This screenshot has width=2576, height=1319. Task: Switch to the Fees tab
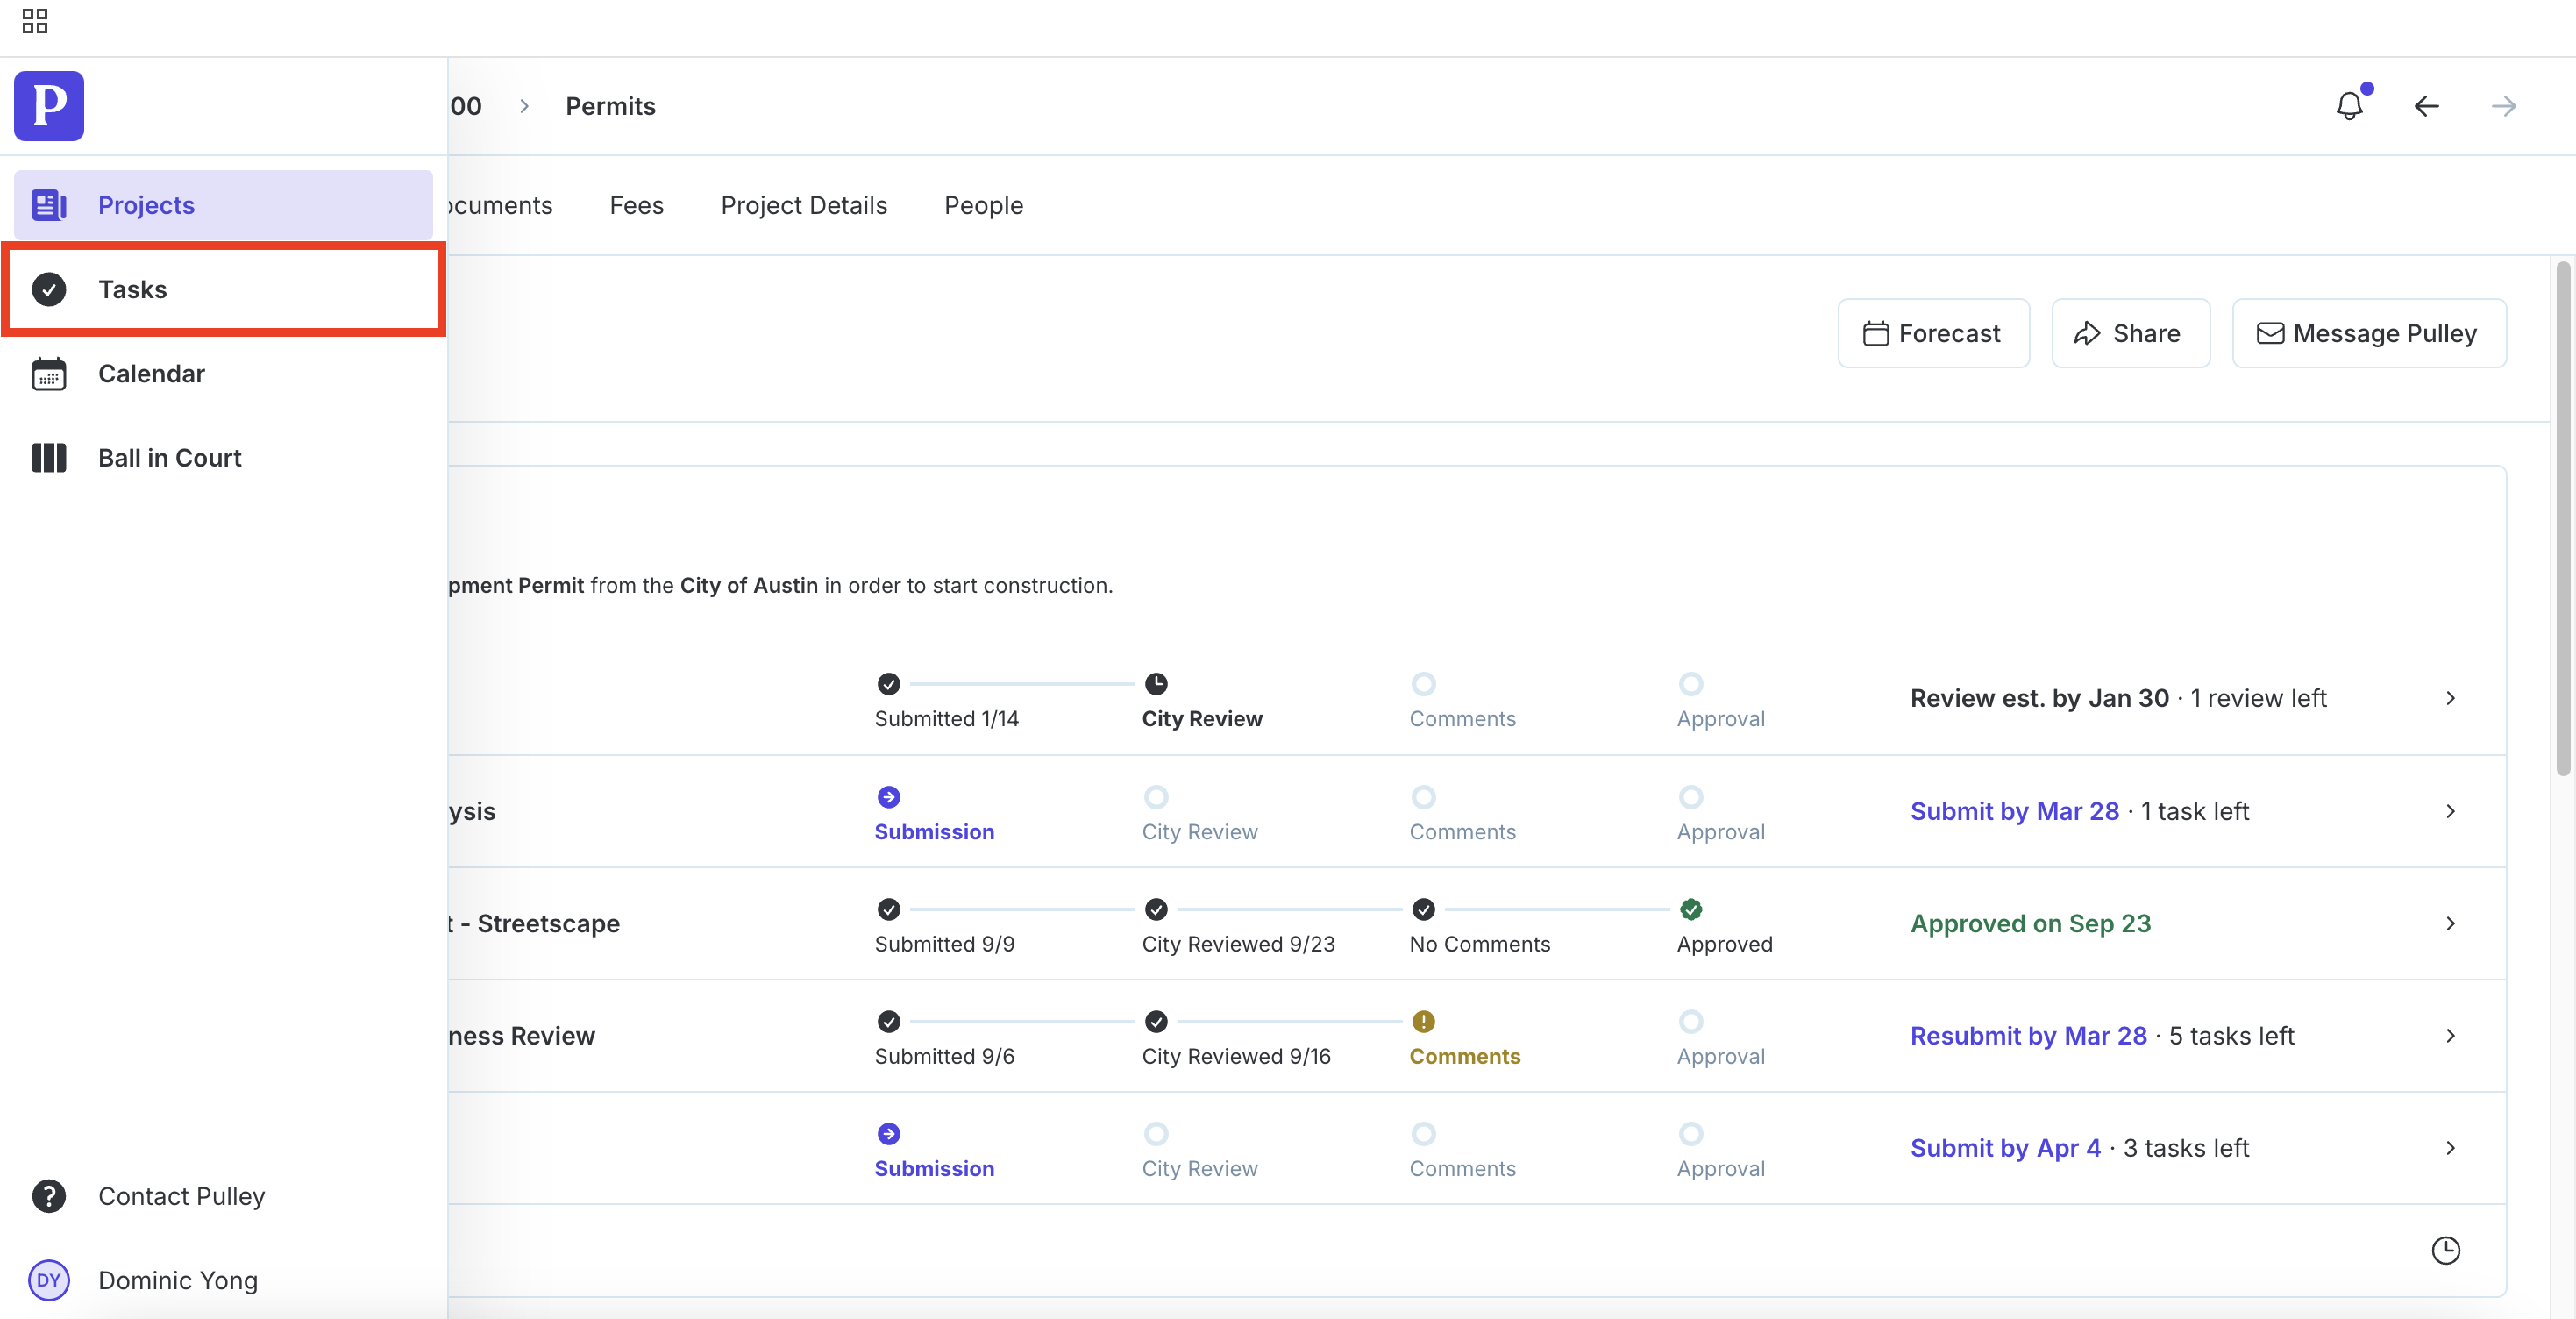(x=636, y=205)
